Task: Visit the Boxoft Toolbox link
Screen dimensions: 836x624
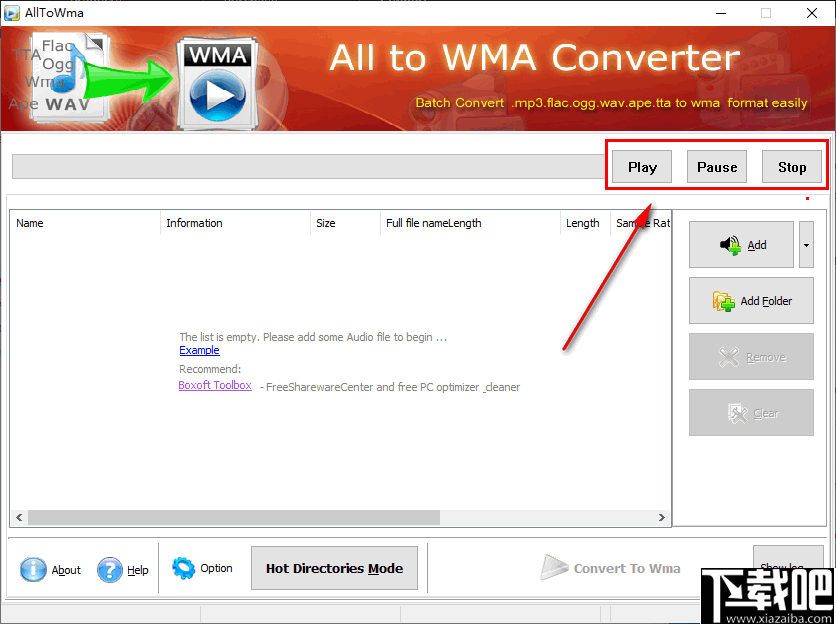Action: (x=215, y=385)
